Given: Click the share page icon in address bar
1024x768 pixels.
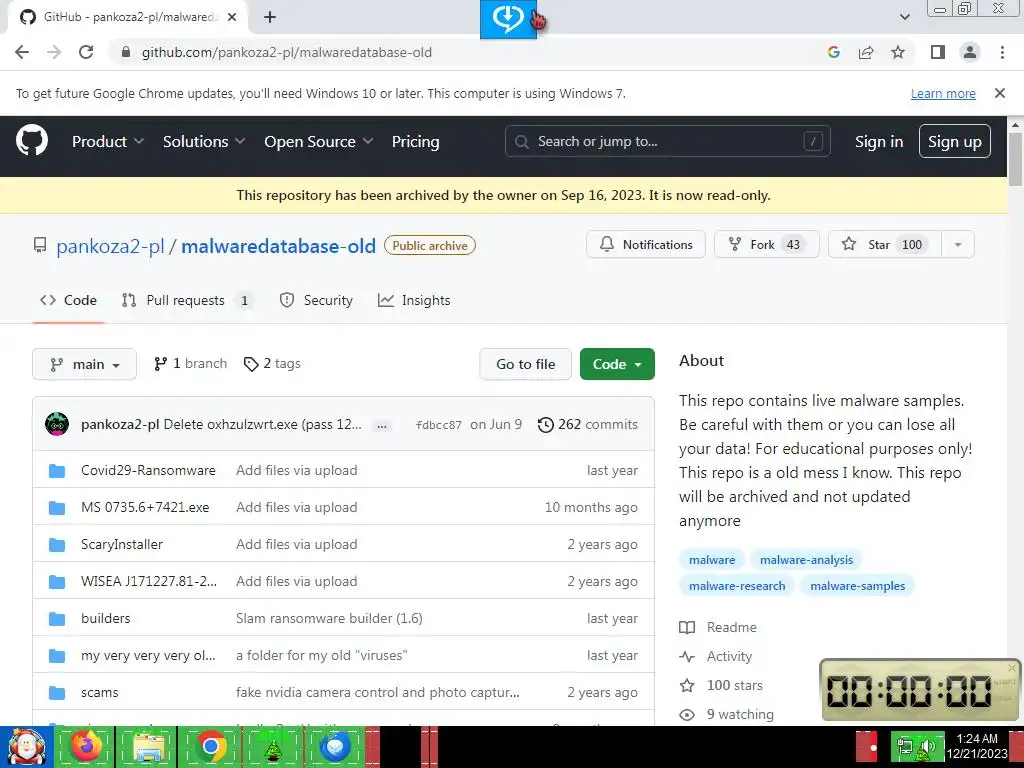Looking at the screenshot, I should click(x=866, y=52).
